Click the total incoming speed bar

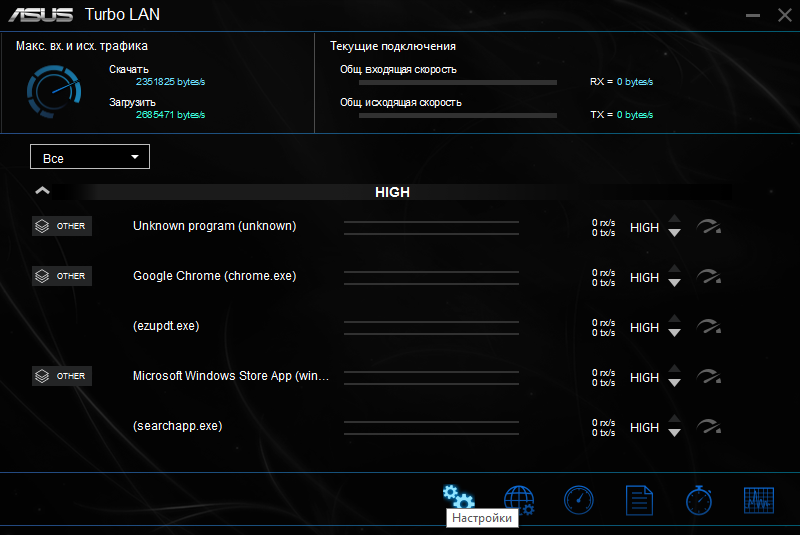pos(458,83)
